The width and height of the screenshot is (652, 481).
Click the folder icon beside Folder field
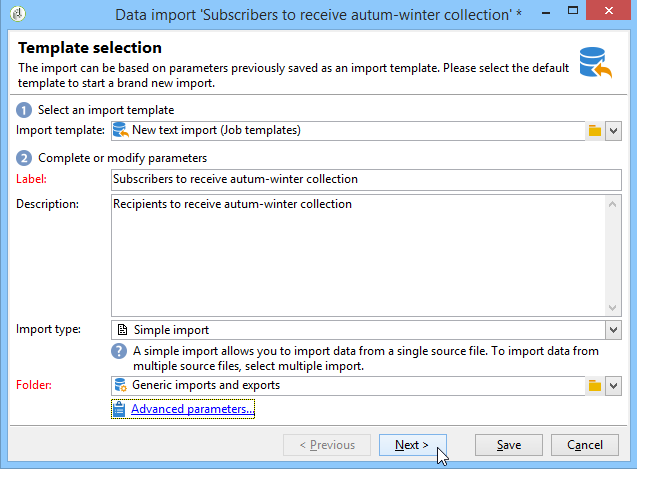point(594,385)
